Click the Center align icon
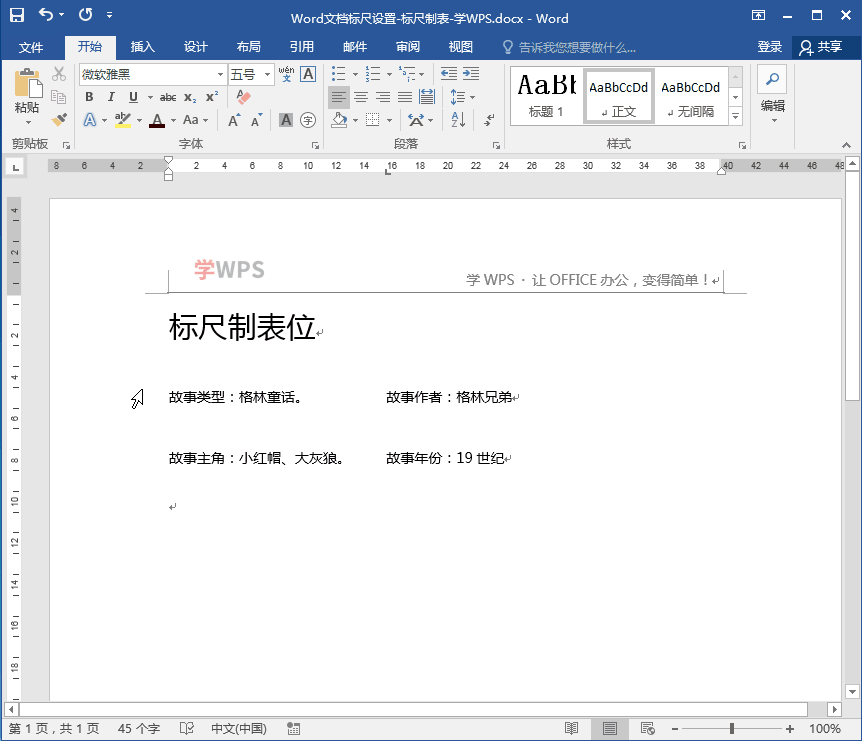The image size is (862, 741). [x=361, y=97]
